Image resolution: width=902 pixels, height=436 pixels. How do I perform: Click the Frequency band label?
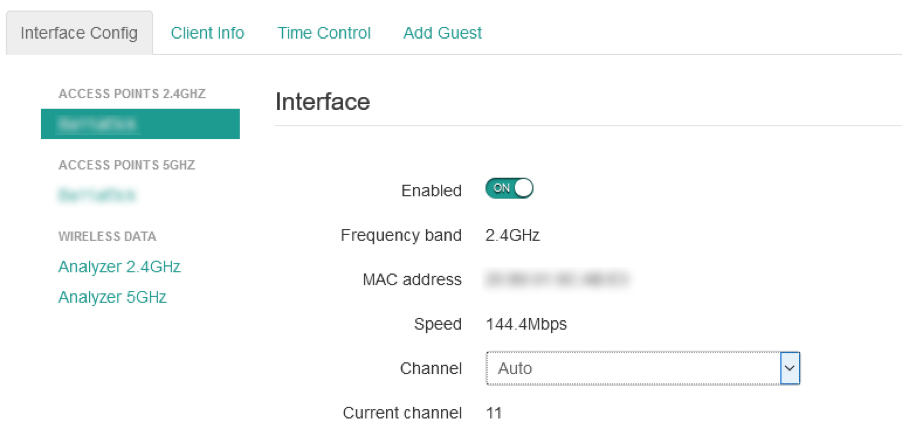click(x=401, y=235)
